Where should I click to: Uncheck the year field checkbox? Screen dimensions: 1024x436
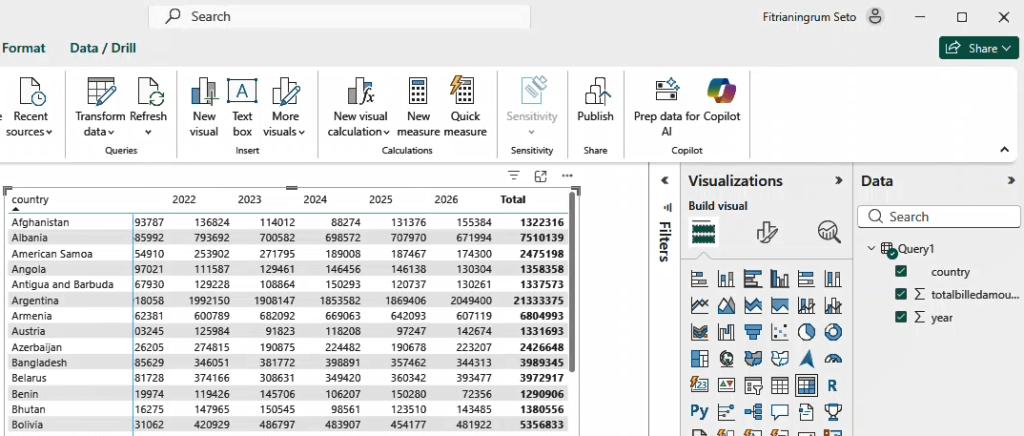(901, 317)
